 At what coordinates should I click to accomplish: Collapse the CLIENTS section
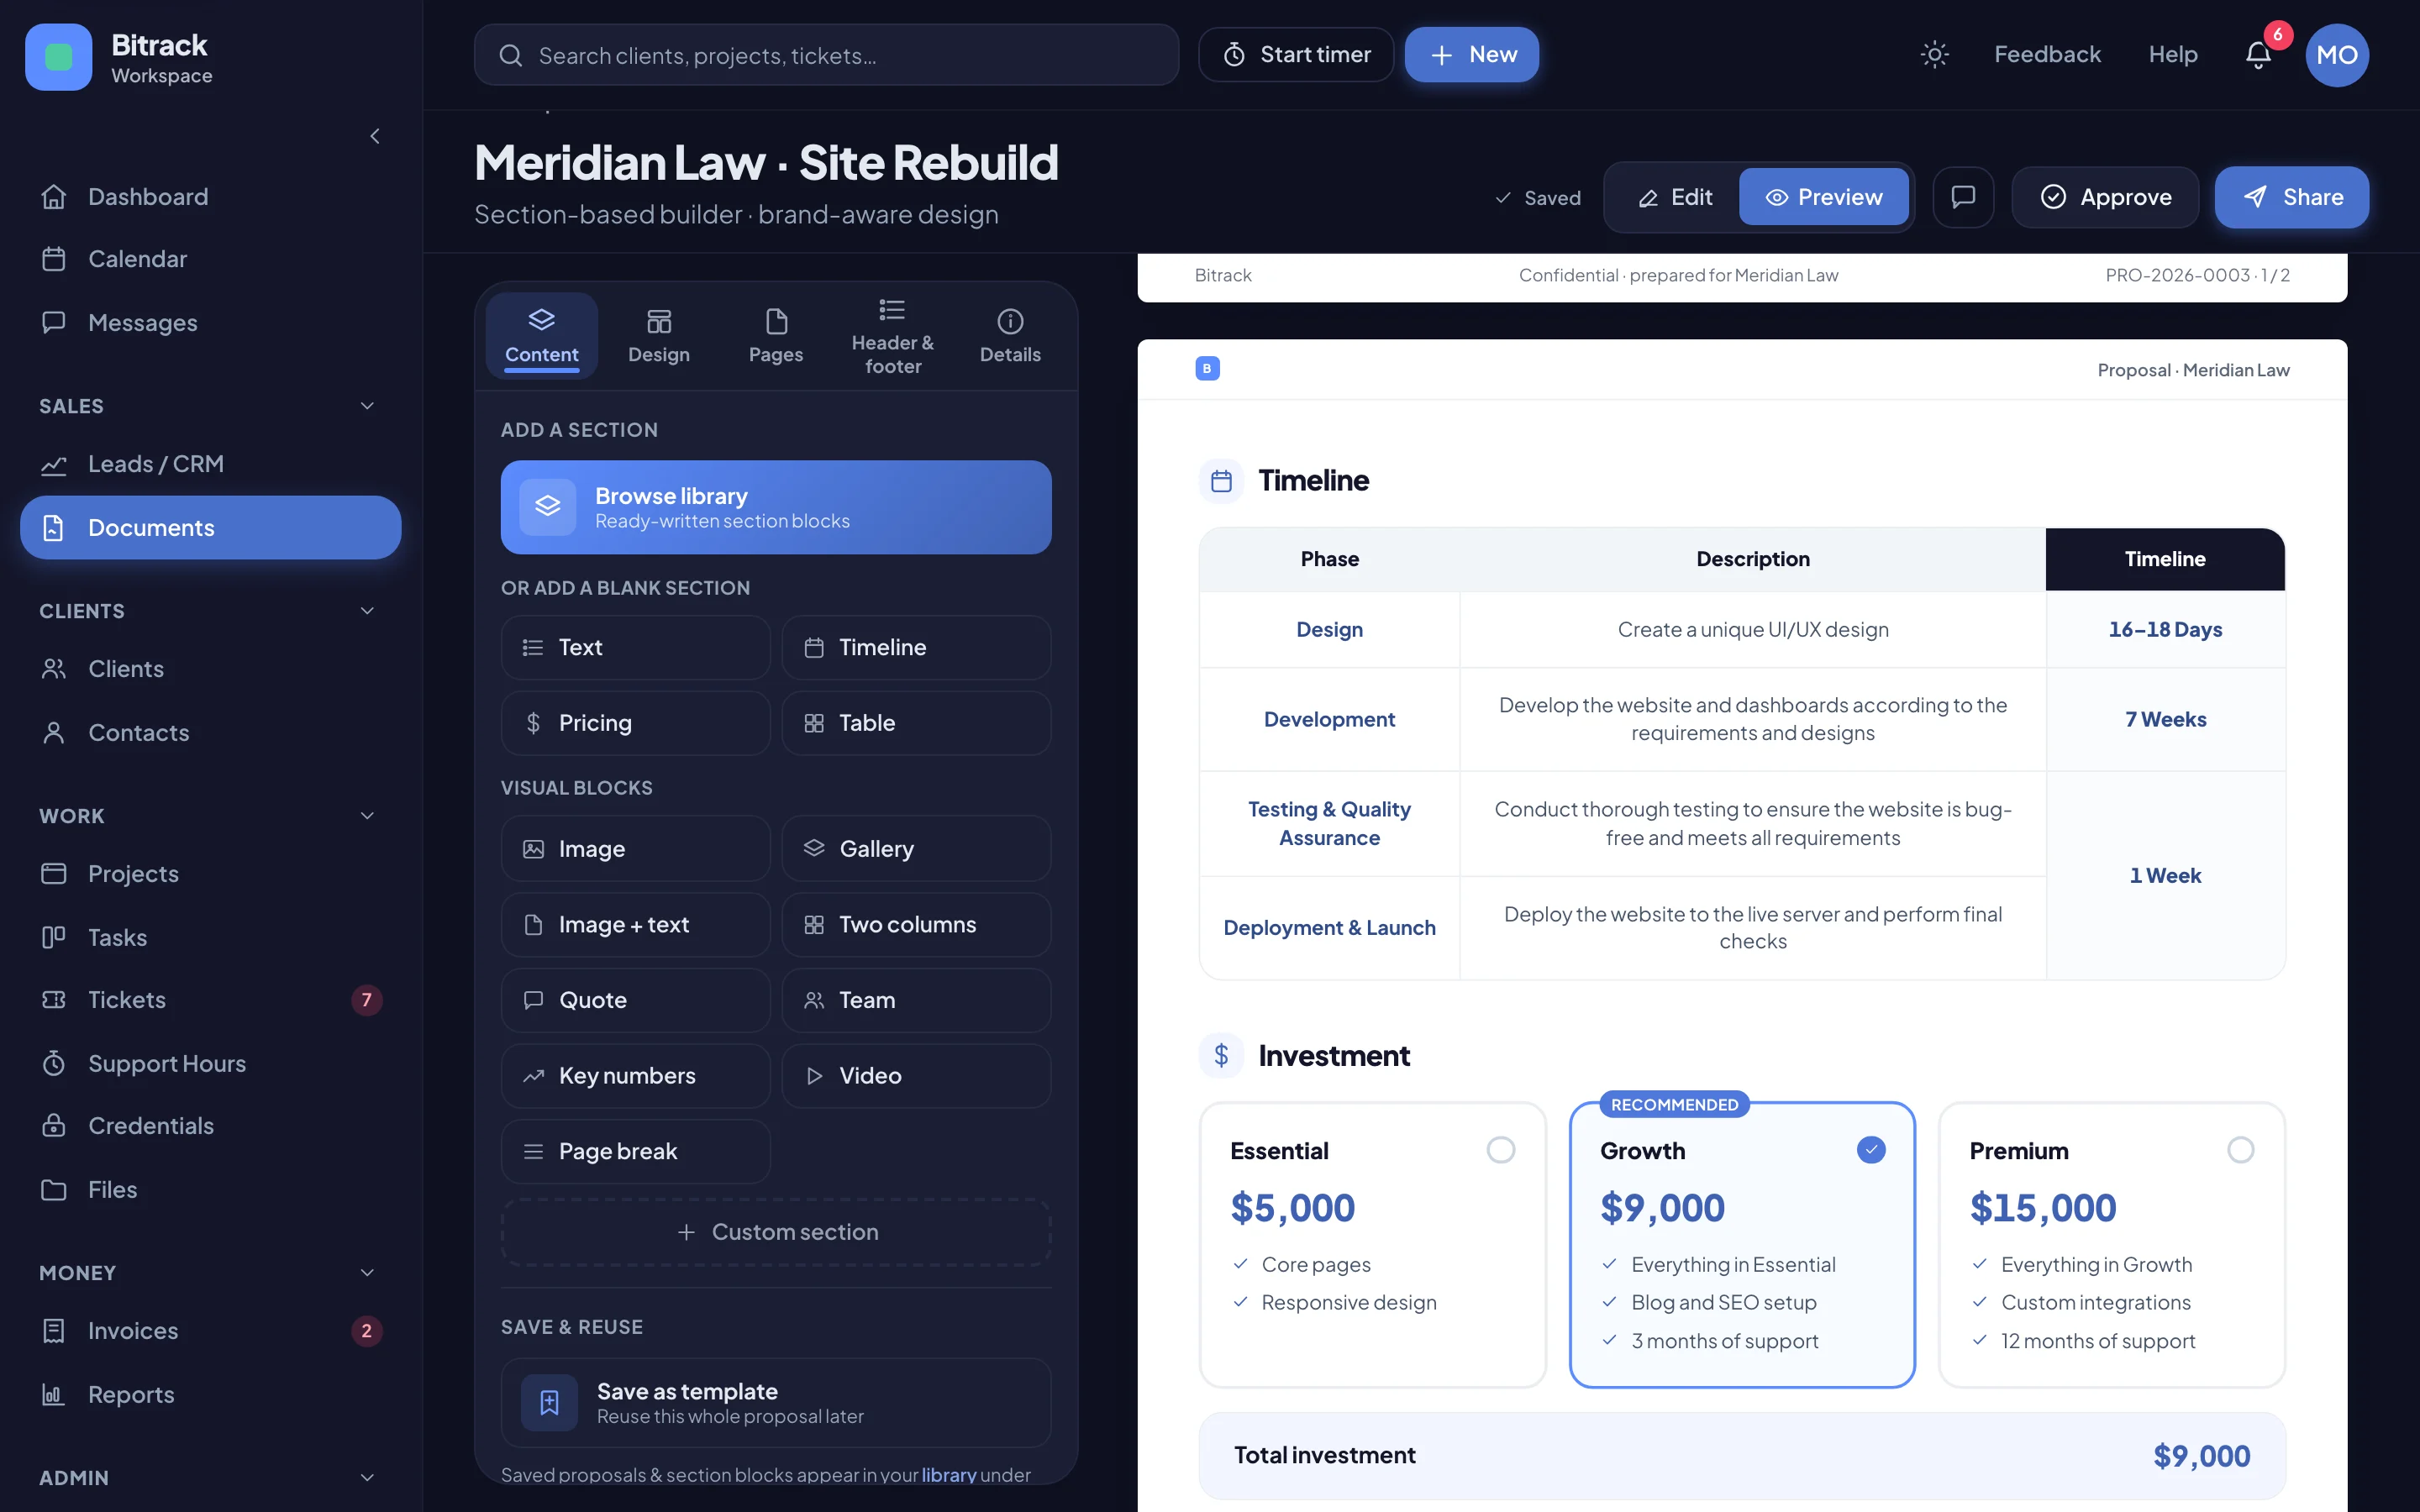pos(367,611)
